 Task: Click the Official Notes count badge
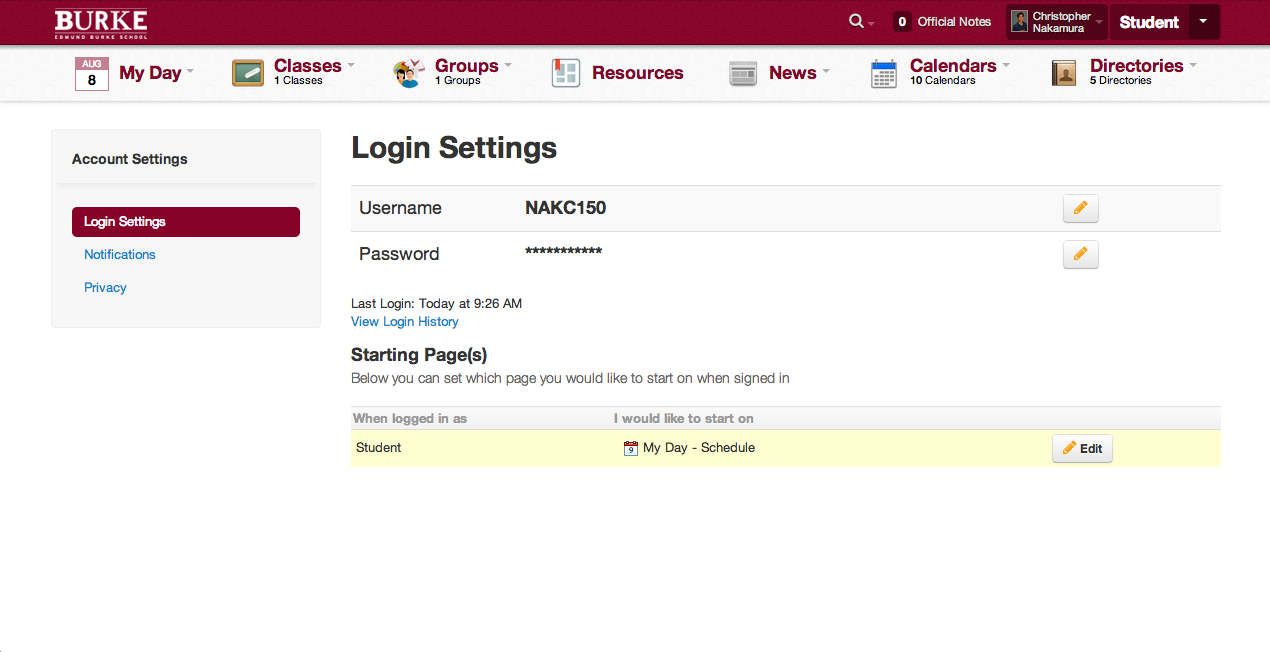[902, 22]
